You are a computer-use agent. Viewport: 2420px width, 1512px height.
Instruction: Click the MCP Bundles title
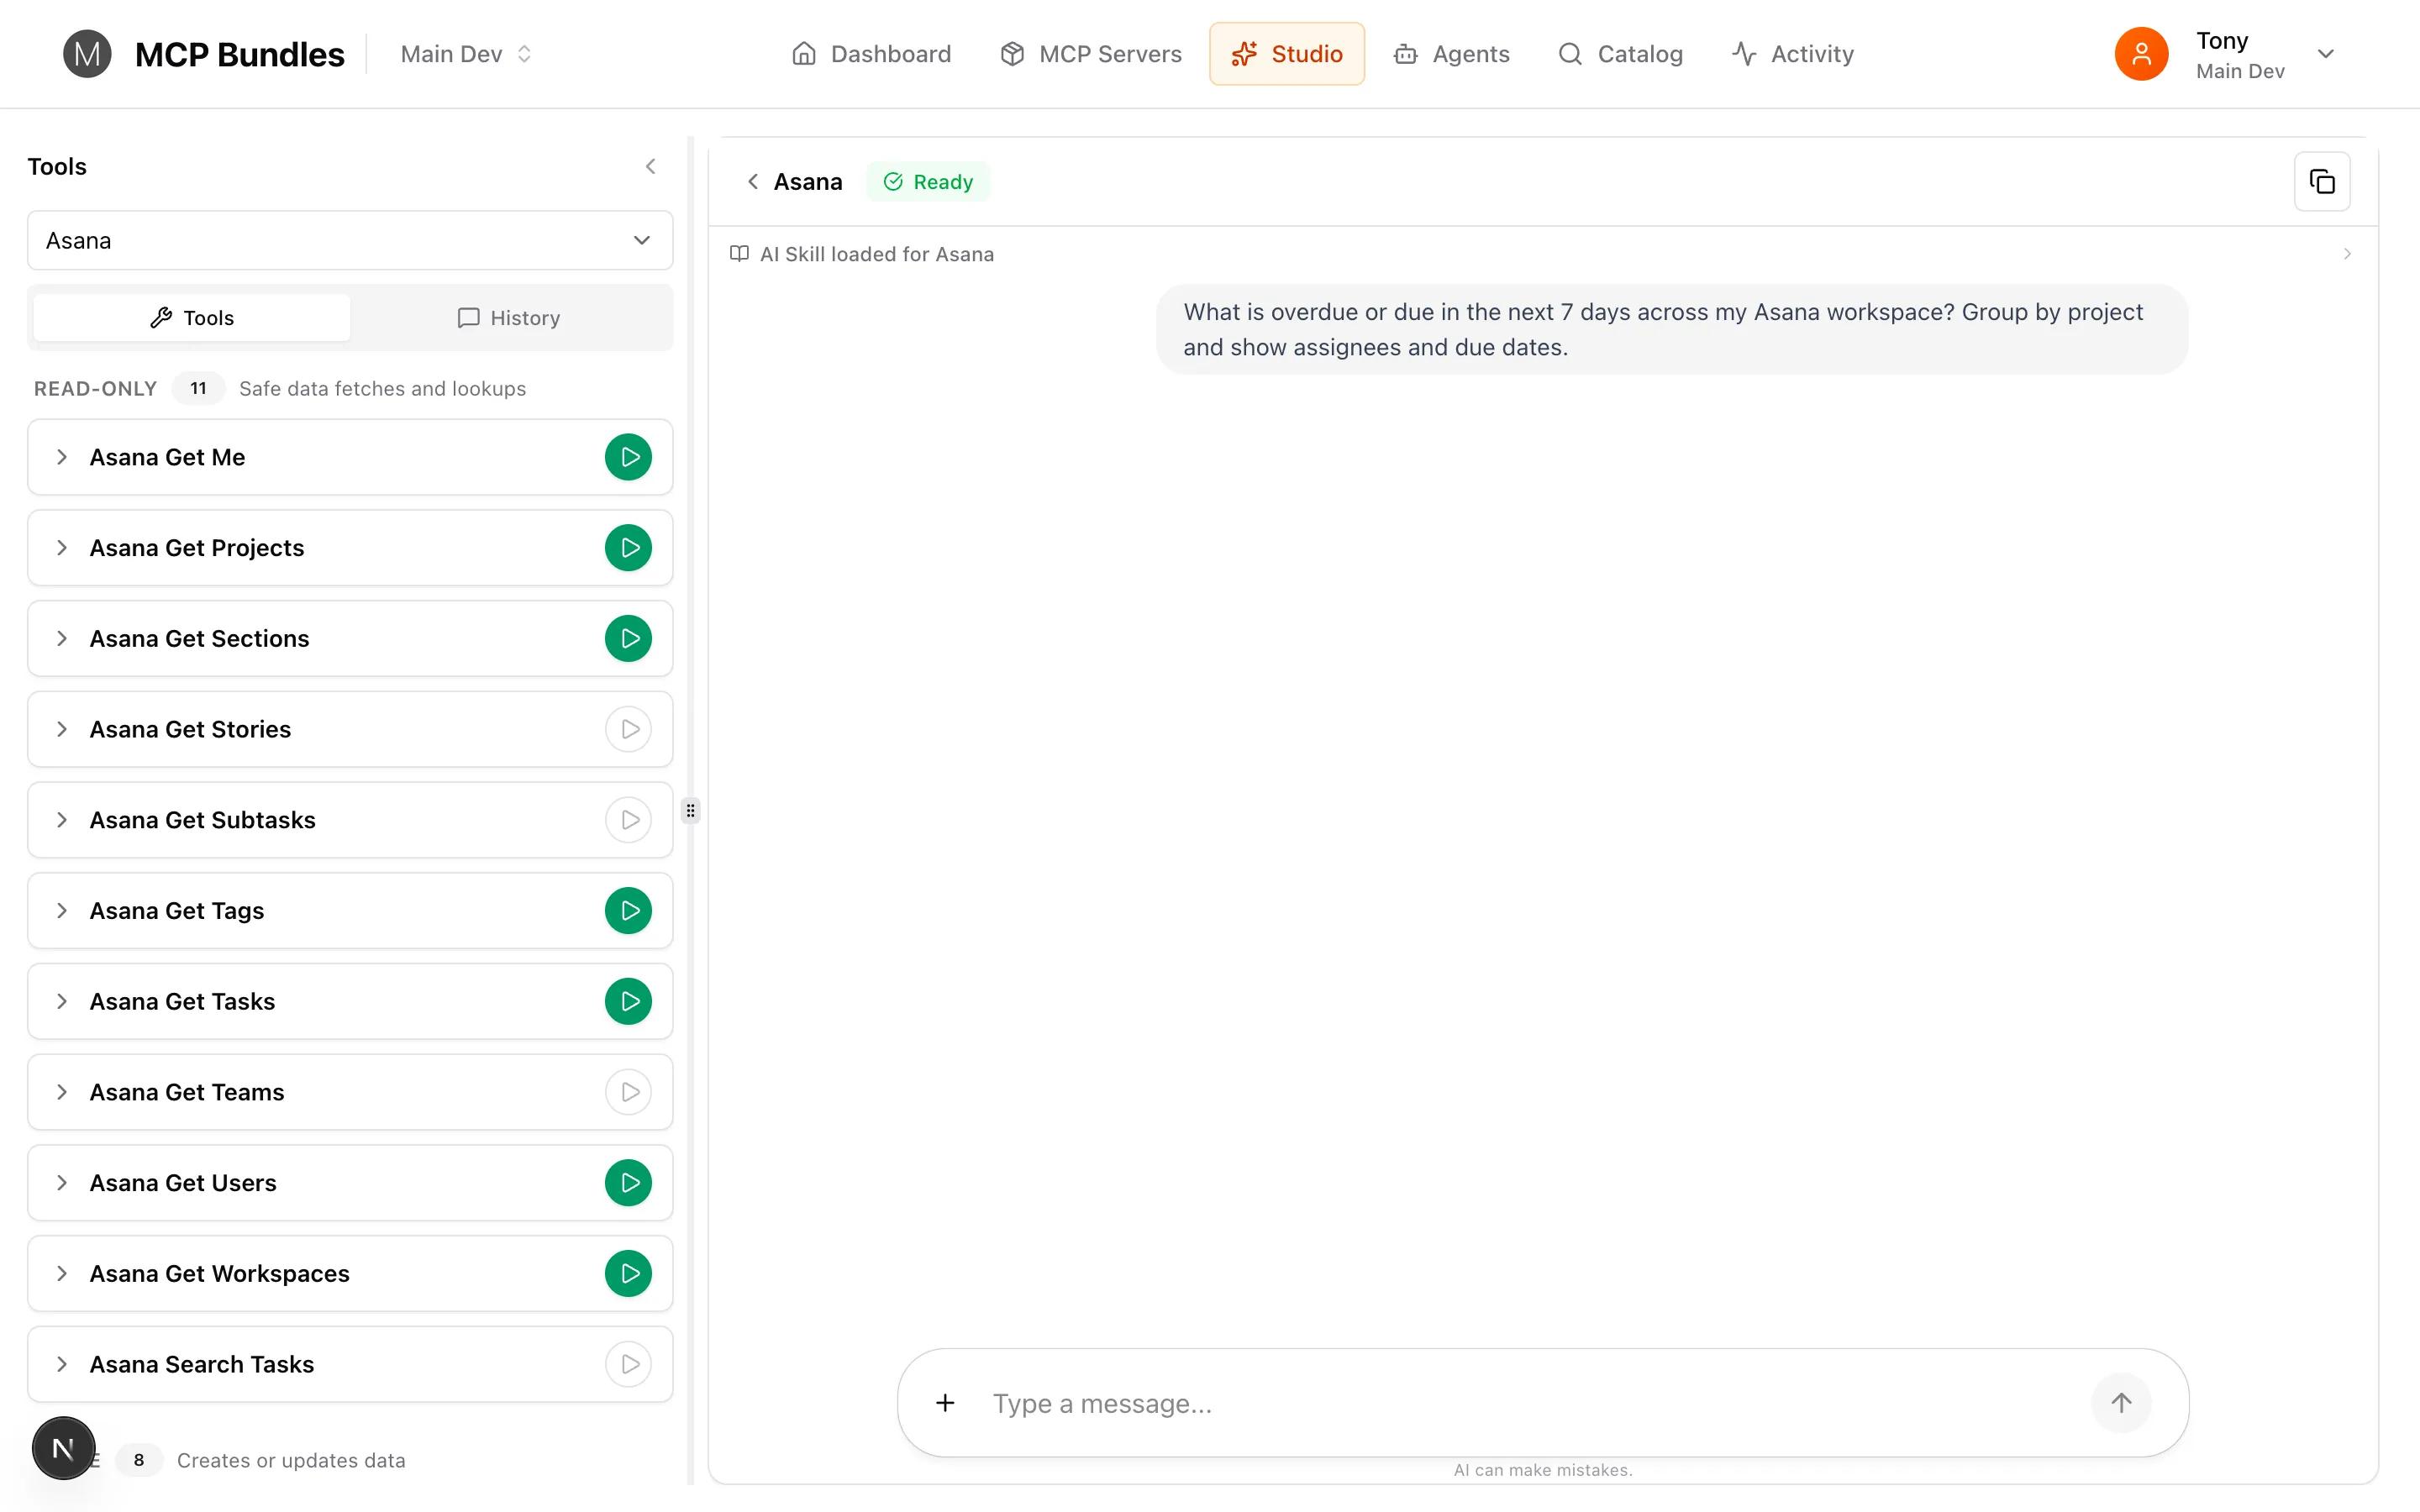point(239,54)
